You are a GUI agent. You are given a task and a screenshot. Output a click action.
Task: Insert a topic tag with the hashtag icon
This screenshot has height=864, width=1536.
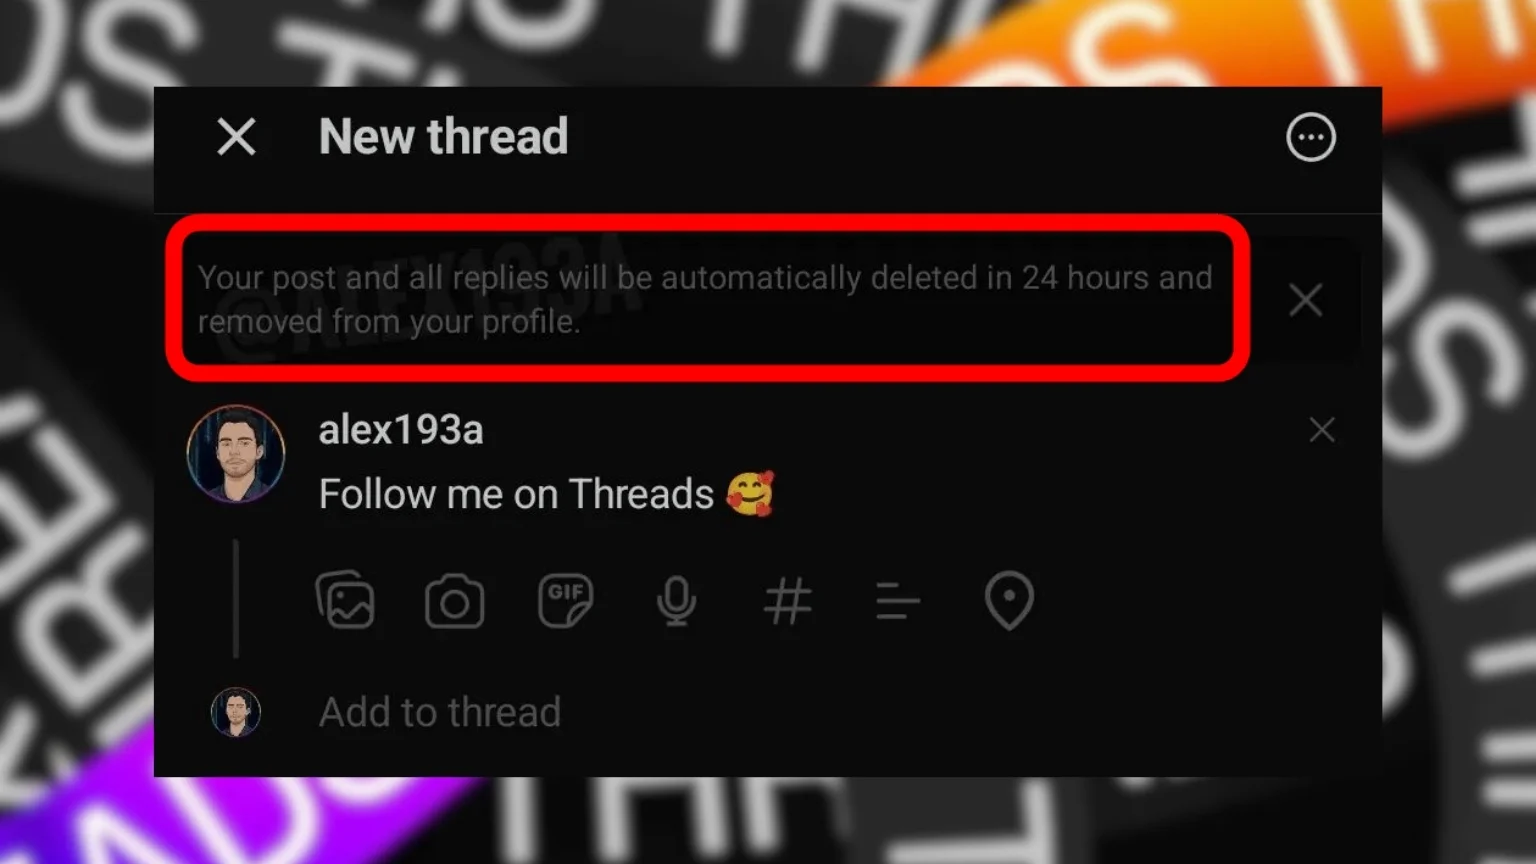(787, 601)
